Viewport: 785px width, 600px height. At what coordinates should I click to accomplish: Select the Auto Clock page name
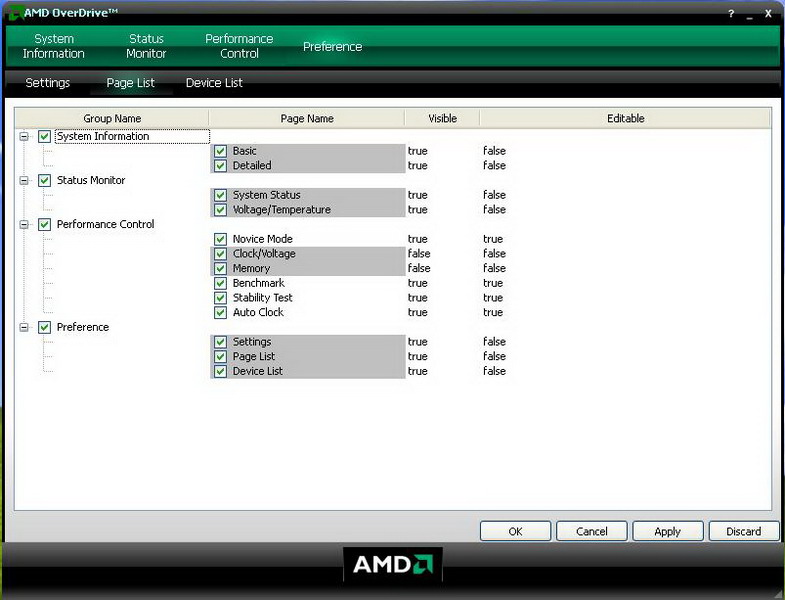click(258, 313)
